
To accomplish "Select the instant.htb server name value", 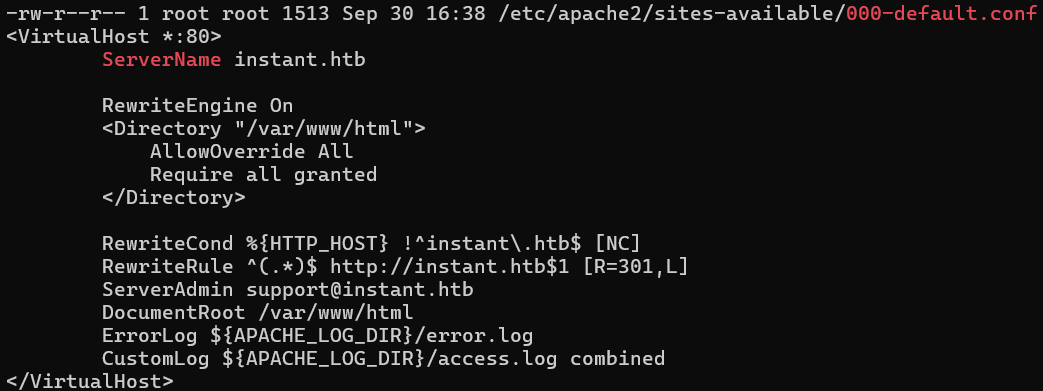I will [x=300, y=60].
